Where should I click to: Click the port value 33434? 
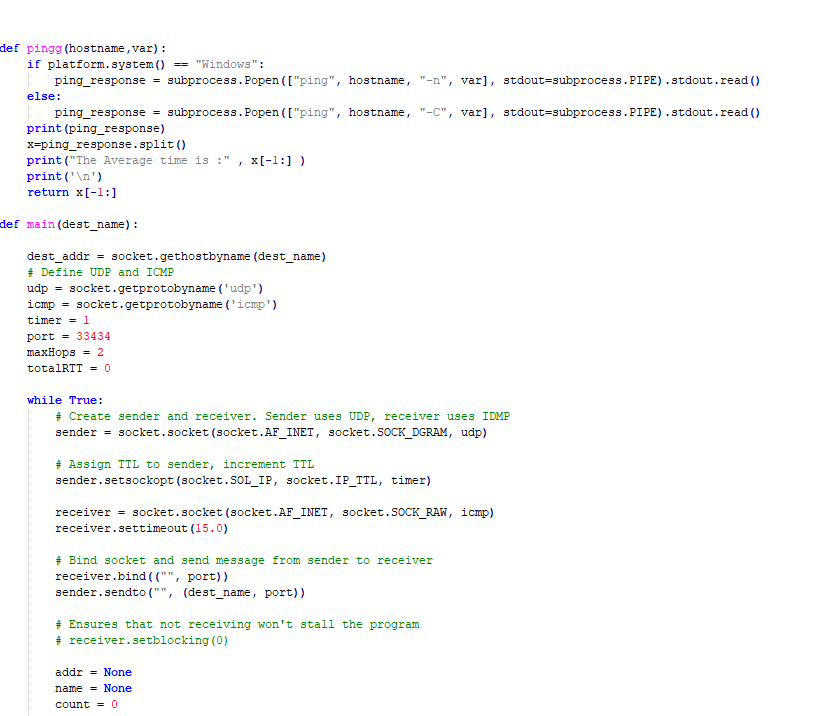pyautogui.click(x=93, y=336)
